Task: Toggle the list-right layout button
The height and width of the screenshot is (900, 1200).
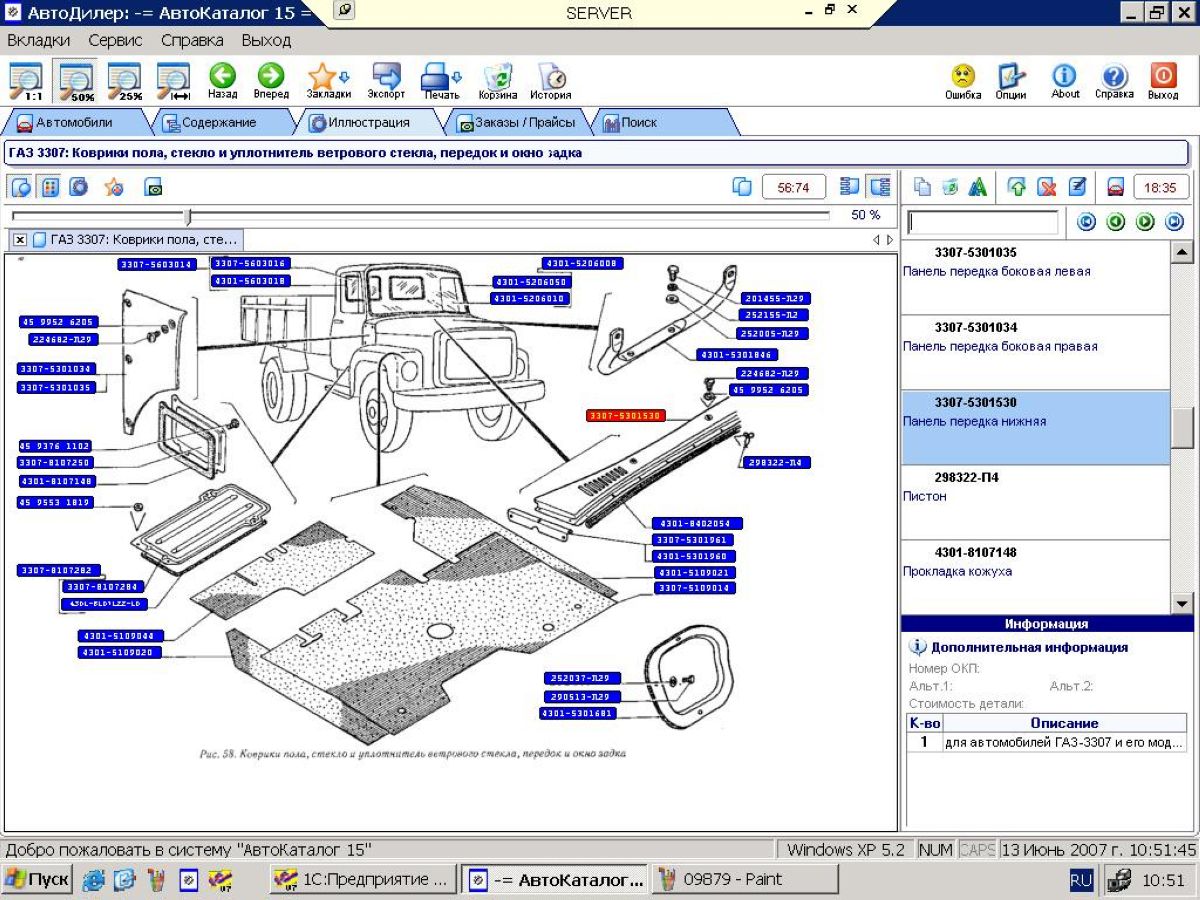Action: tap(880, 187)
